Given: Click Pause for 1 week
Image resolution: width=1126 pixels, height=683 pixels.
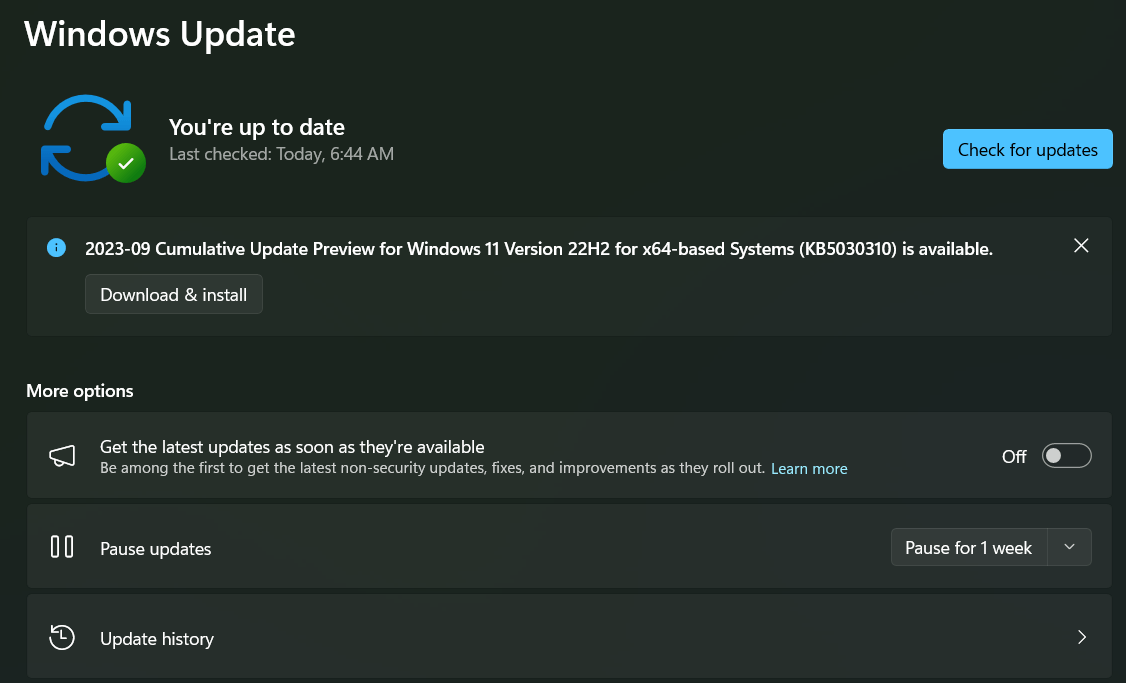Looking at the screenshot, I should [x=968, y=547].
